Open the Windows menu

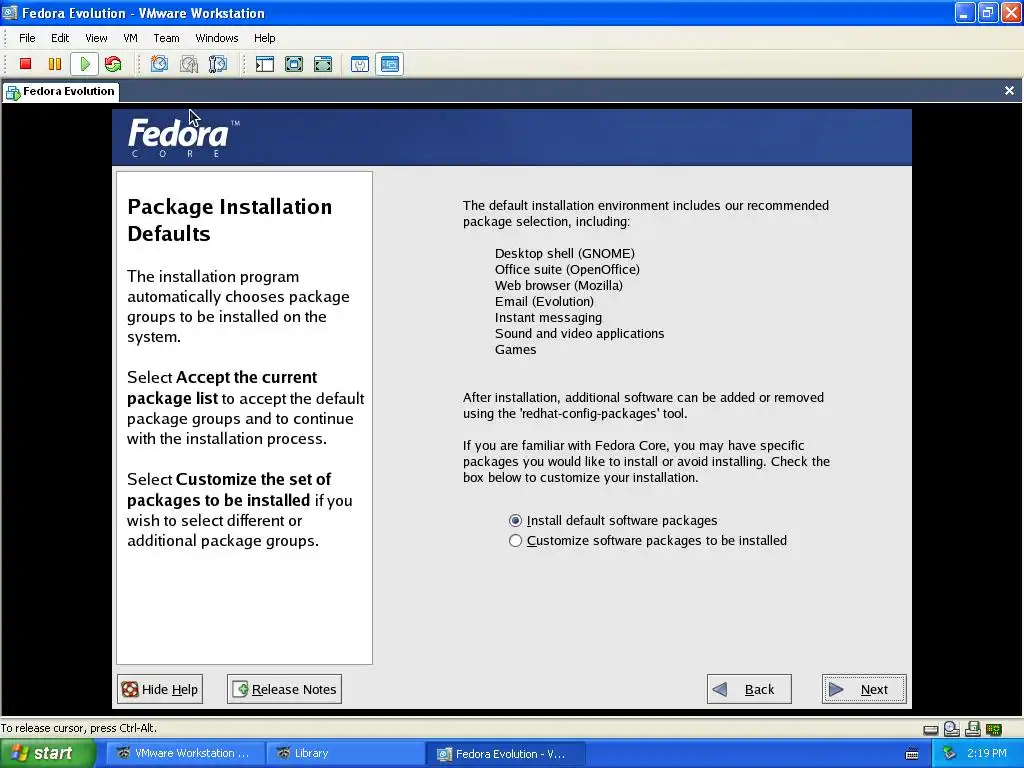click(x=217, y=38)
